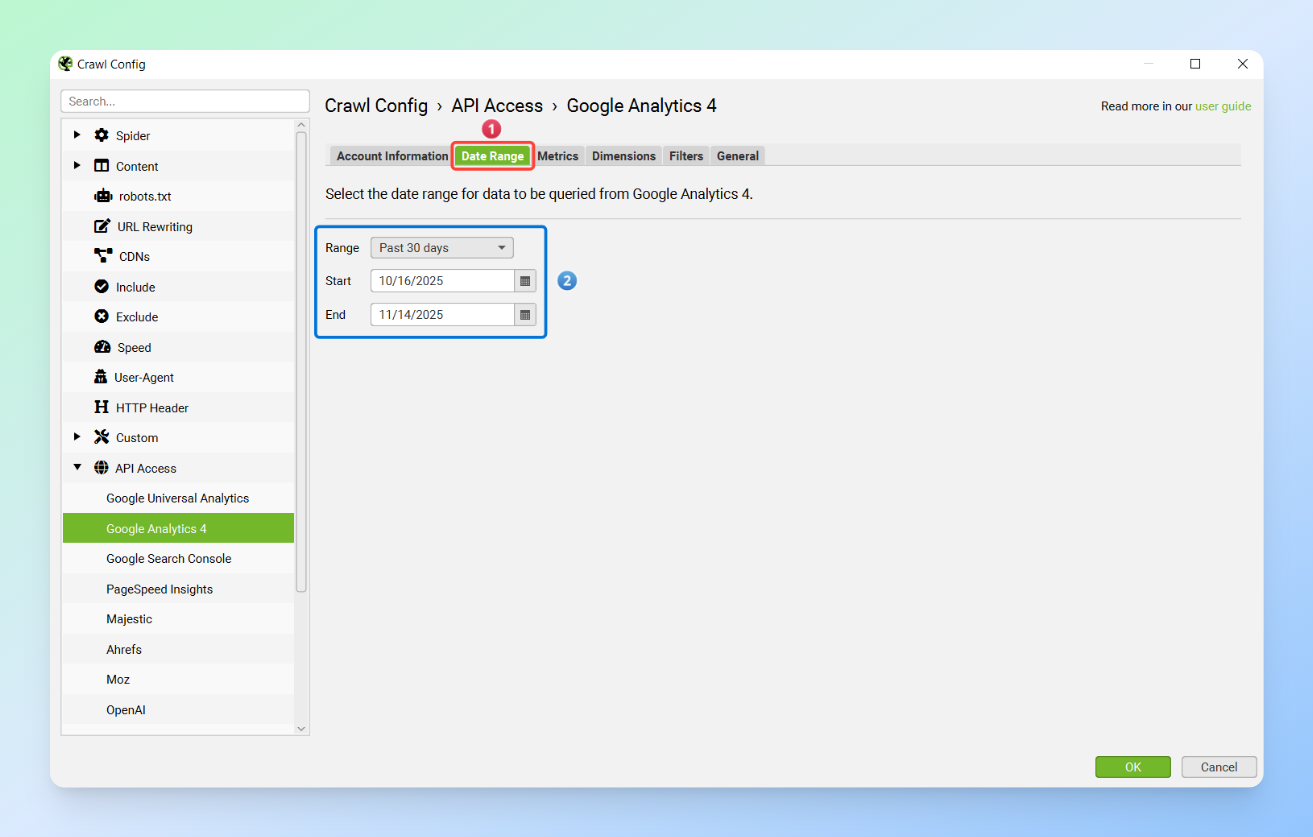Switch to the Metrics tab

[x=558, y=156]
